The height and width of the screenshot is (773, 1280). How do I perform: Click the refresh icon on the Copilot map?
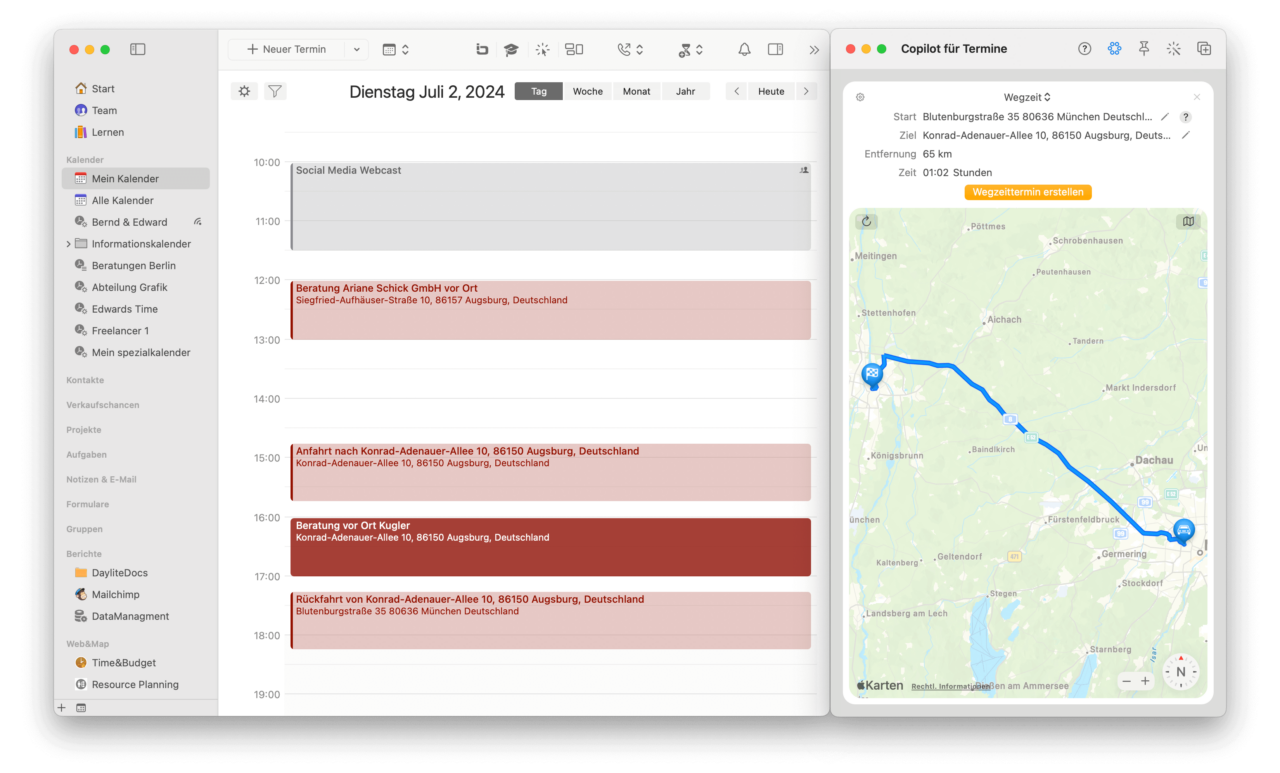pyautogui.click(x=867, y=221)
